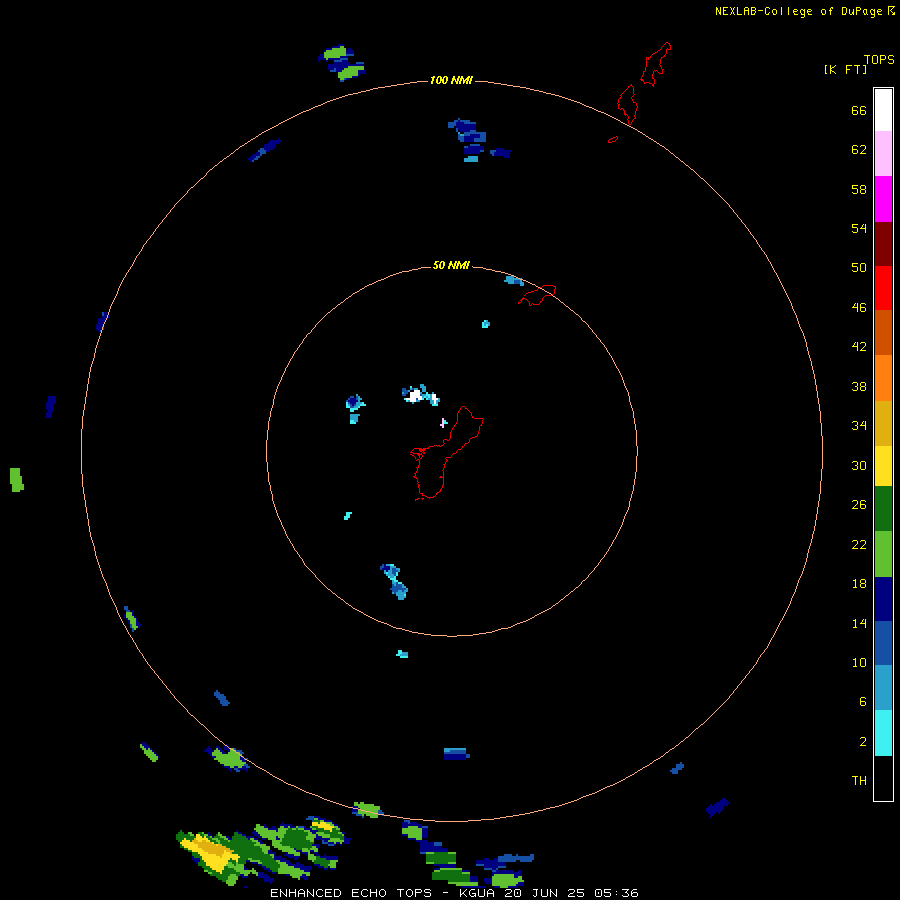This screenshot has height=900, width=900.
Task: Click the dark red (maroon) legend swatch
Action: pos(883,243)
